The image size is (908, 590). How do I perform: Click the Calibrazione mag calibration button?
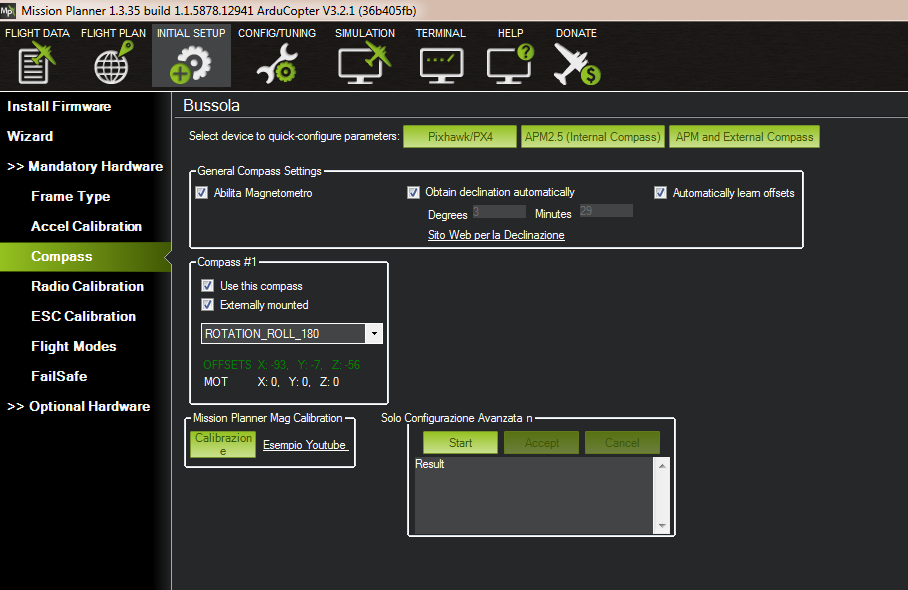223,444
